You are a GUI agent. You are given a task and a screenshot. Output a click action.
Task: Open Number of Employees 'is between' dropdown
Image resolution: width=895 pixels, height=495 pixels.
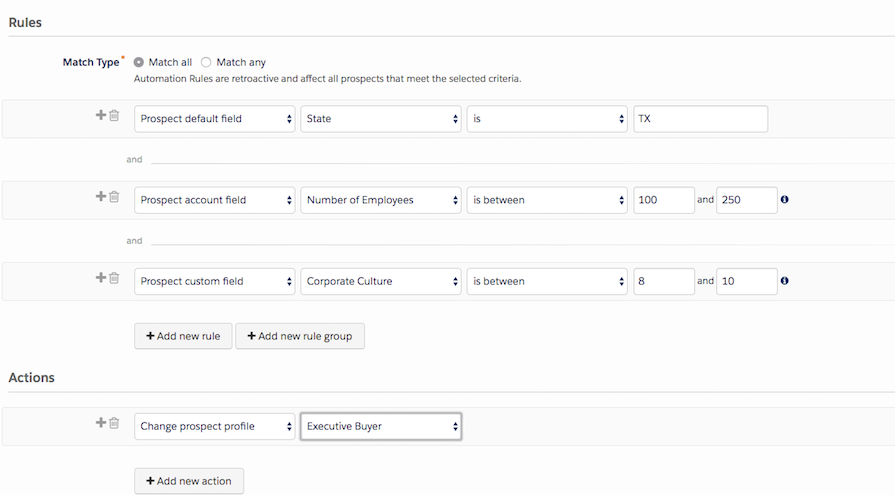(547, 200)
